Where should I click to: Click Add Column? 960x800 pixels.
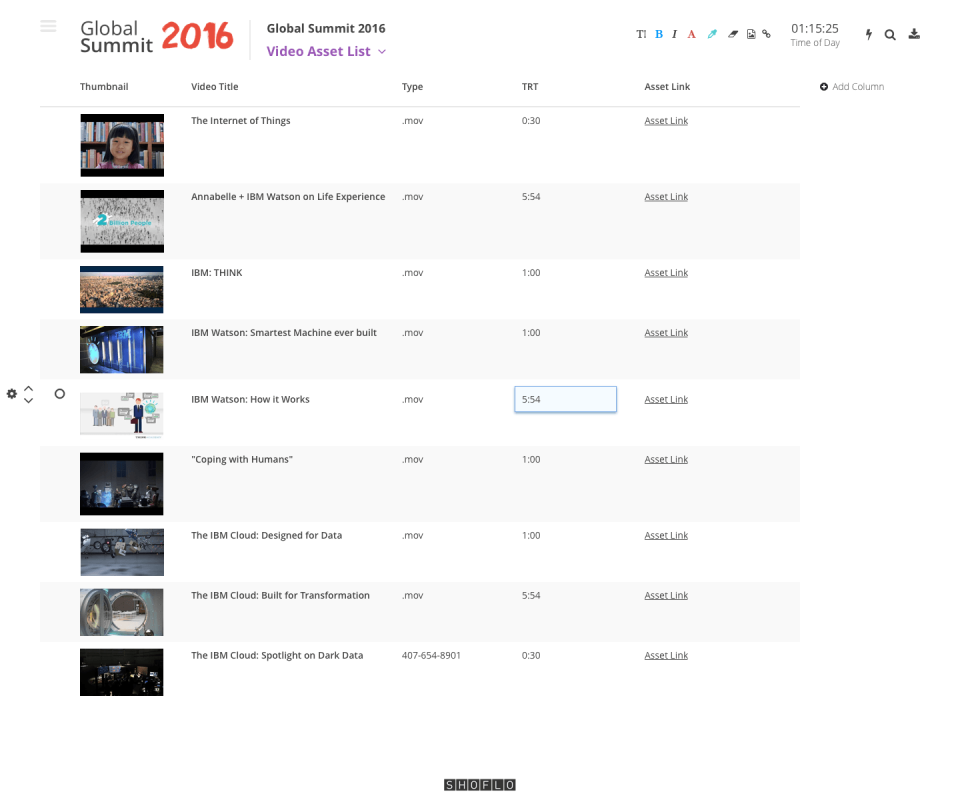pos(851,86)
